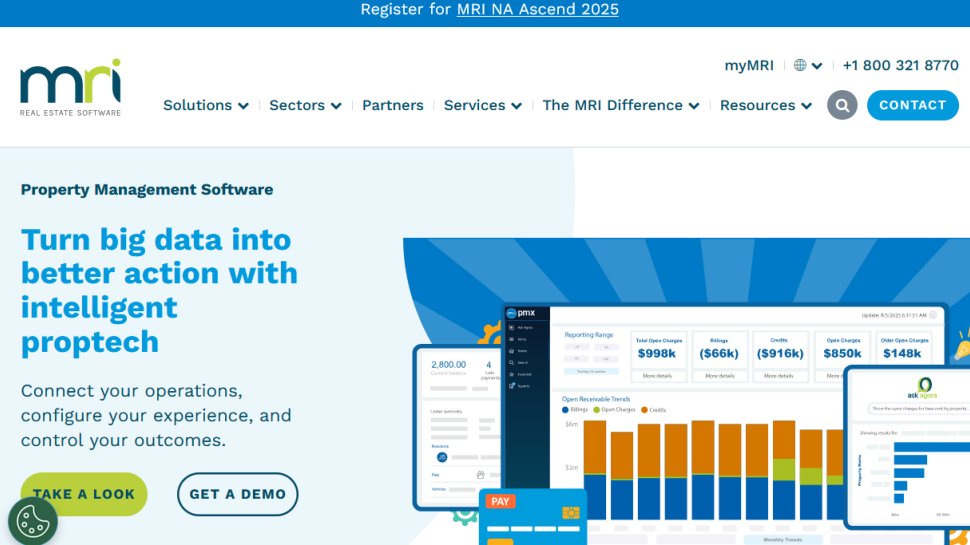Open MRI NA Ascend 2025 link

pos(538,9)
